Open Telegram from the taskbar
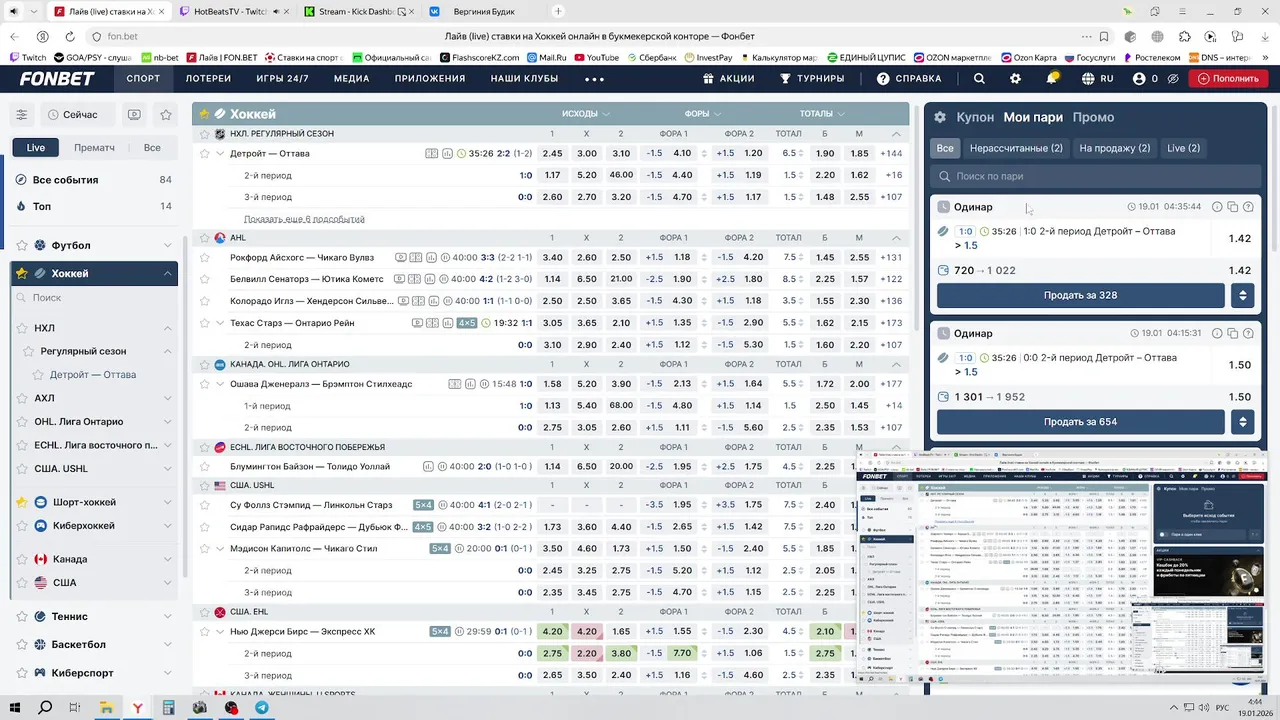 261,707
